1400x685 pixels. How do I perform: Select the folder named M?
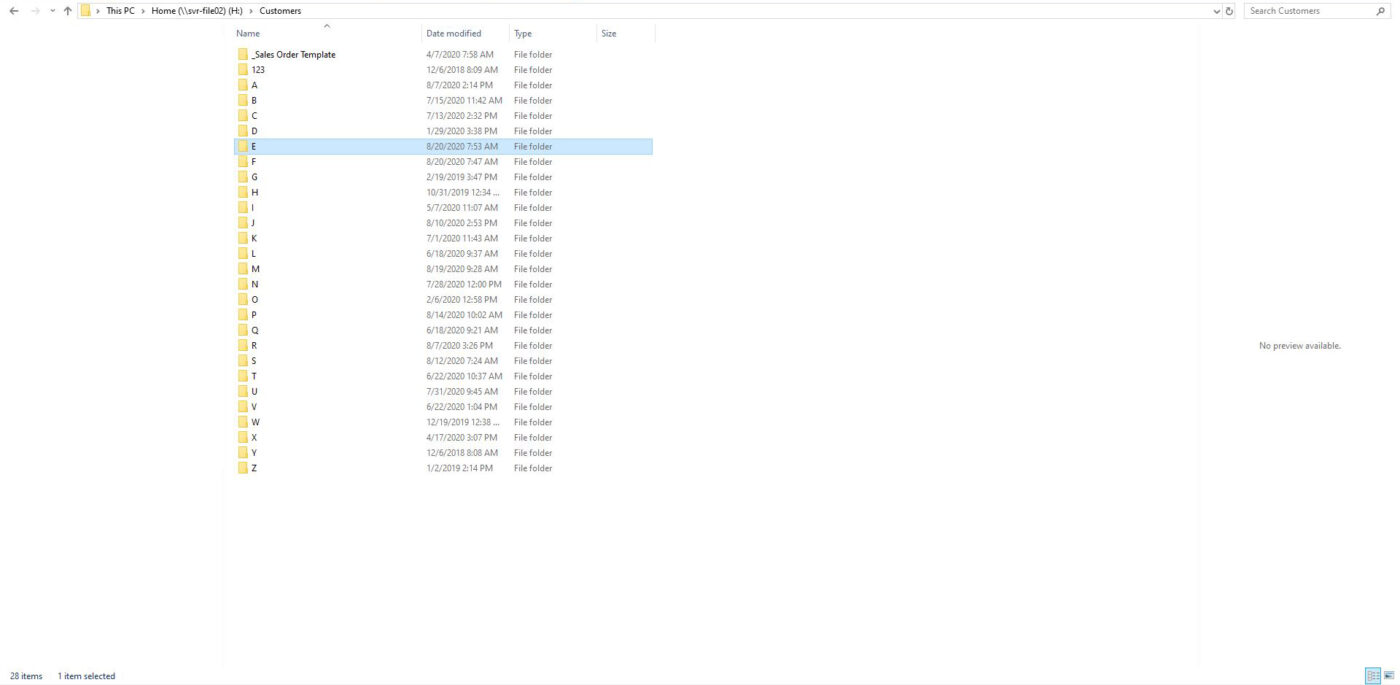(256, 269)
